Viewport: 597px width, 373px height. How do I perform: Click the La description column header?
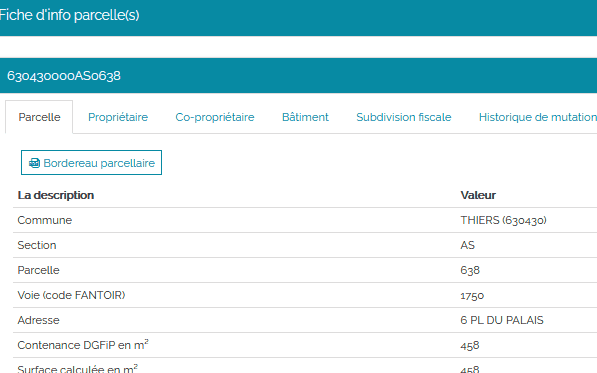[56, 195]
